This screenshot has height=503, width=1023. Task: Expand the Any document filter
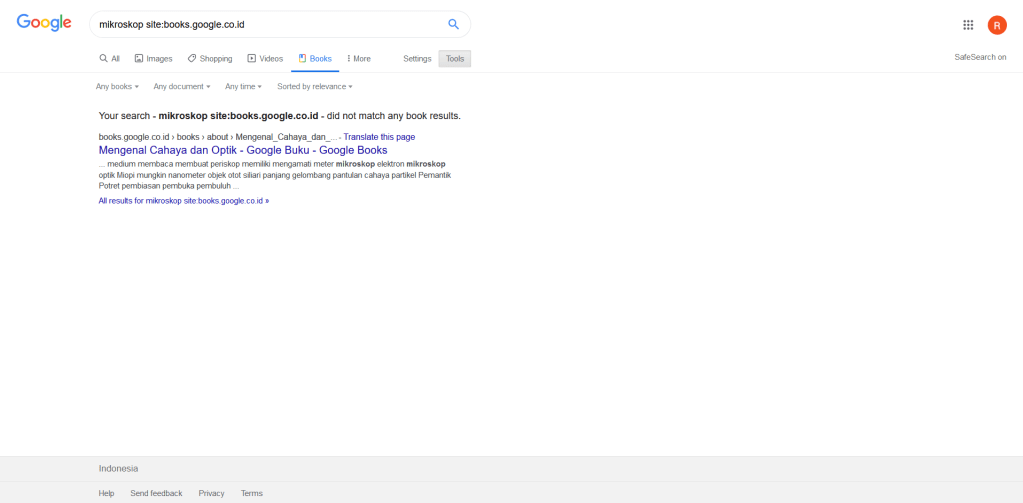tap(182, 87)
